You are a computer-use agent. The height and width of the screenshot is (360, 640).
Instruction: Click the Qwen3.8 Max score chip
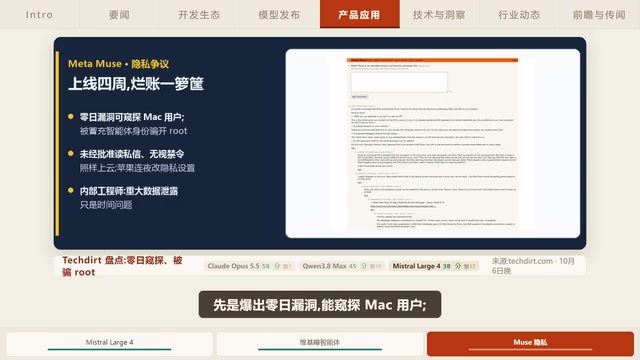(342, 266)
